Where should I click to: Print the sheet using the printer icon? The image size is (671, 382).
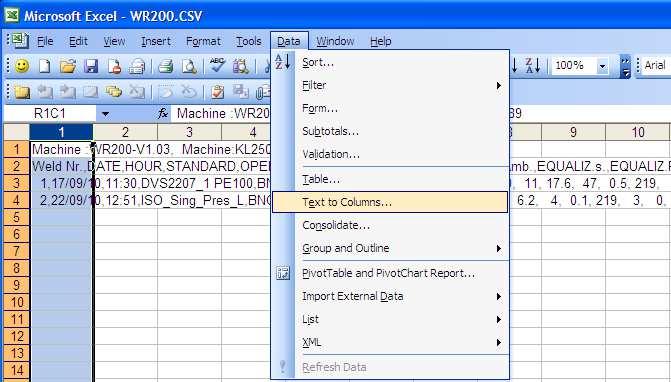[x=166, y=66]
